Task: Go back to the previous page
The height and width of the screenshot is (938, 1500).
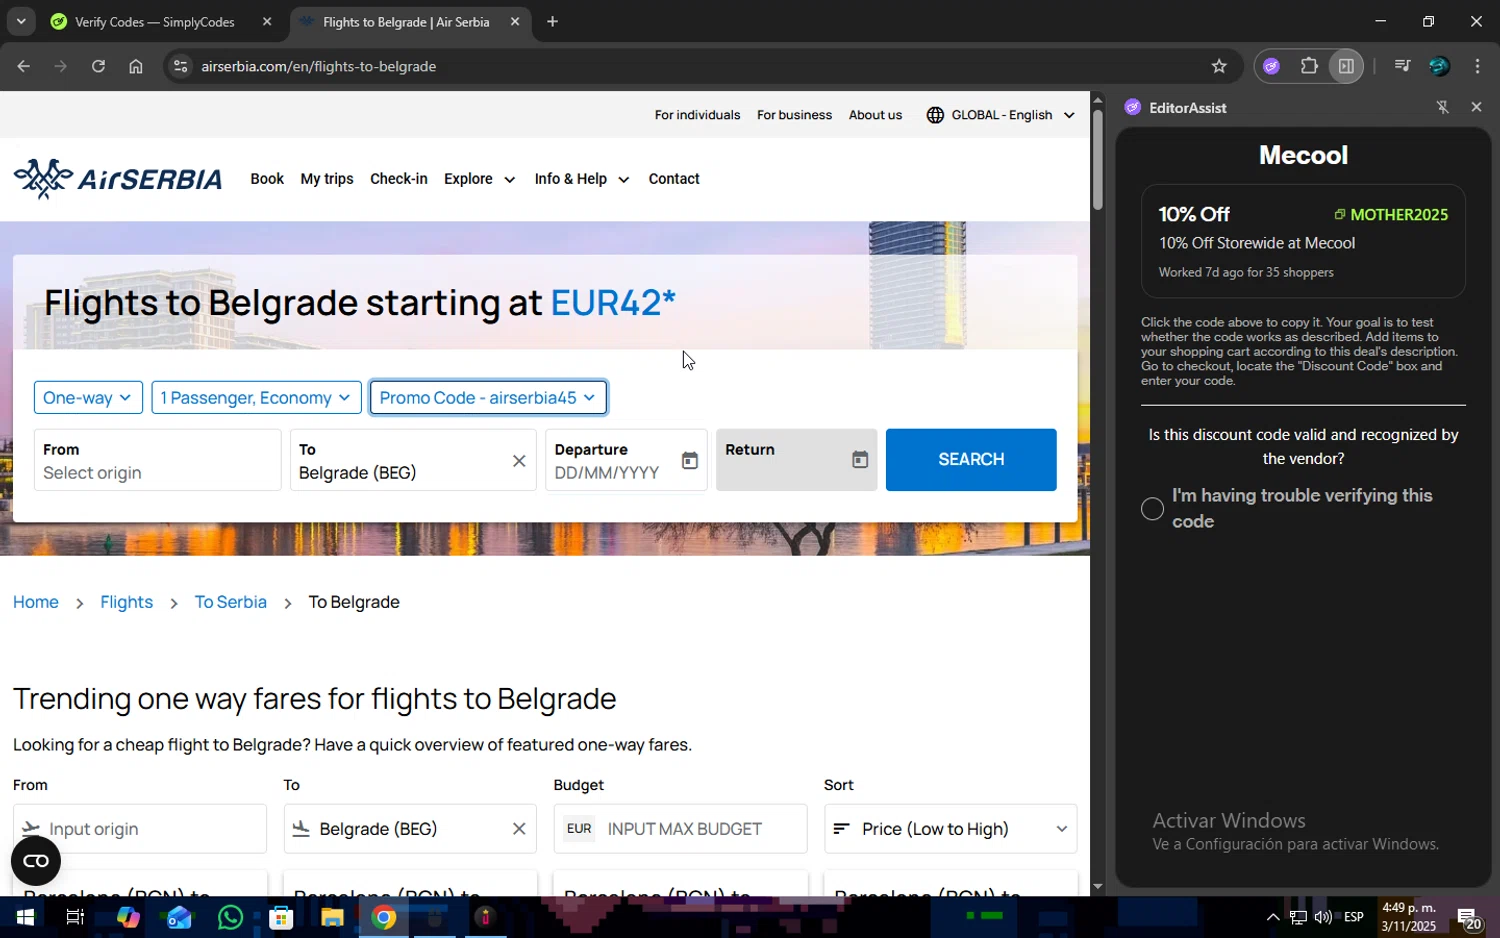Action: click(23, 66)
